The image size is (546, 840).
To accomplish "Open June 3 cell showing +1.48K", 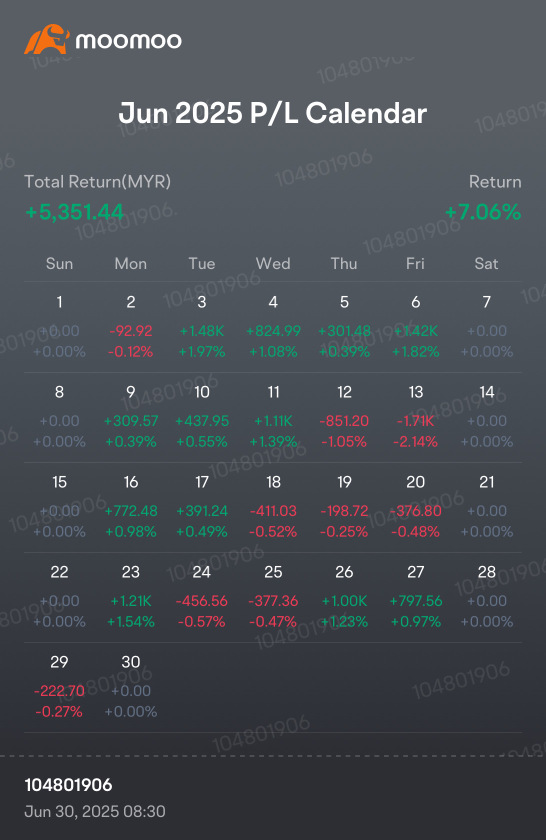I will coord(202,327).
